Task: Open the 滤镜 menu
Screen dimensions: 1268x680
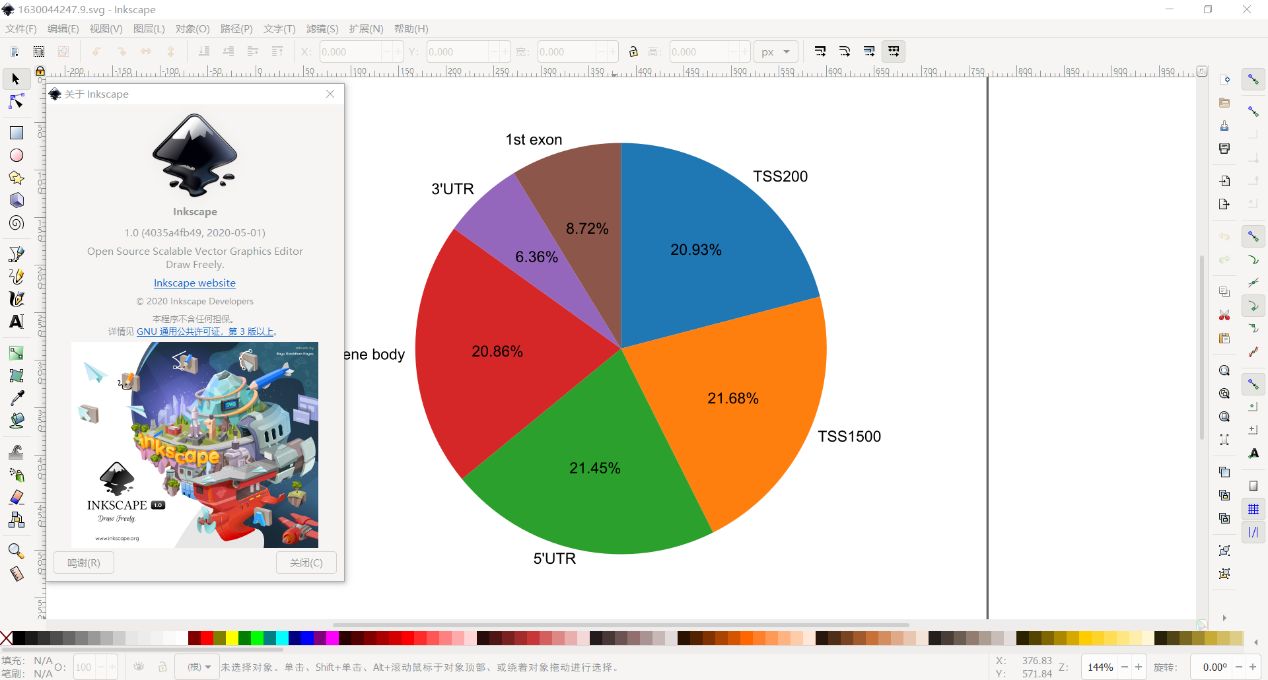Action: click(x=320, y=29)
